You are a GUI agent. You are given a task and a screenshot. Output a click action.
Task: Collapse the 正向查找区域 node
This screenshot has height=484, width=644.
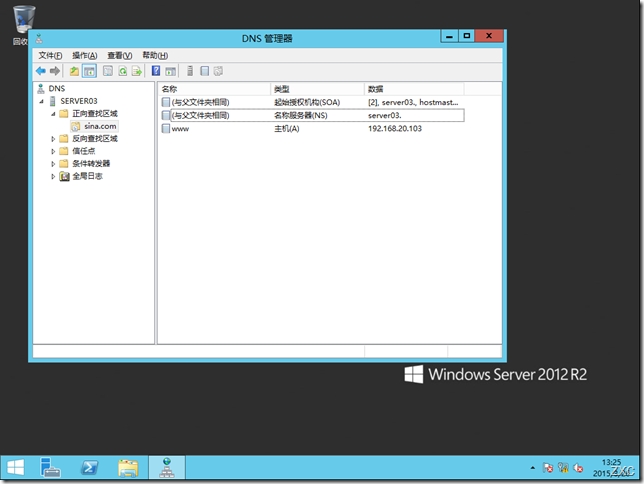pyautogui.click(x=53, y=114)
